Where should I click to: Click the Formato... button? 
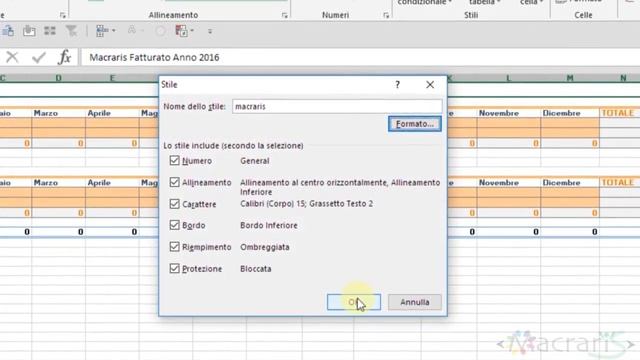[x=415, y=124]
